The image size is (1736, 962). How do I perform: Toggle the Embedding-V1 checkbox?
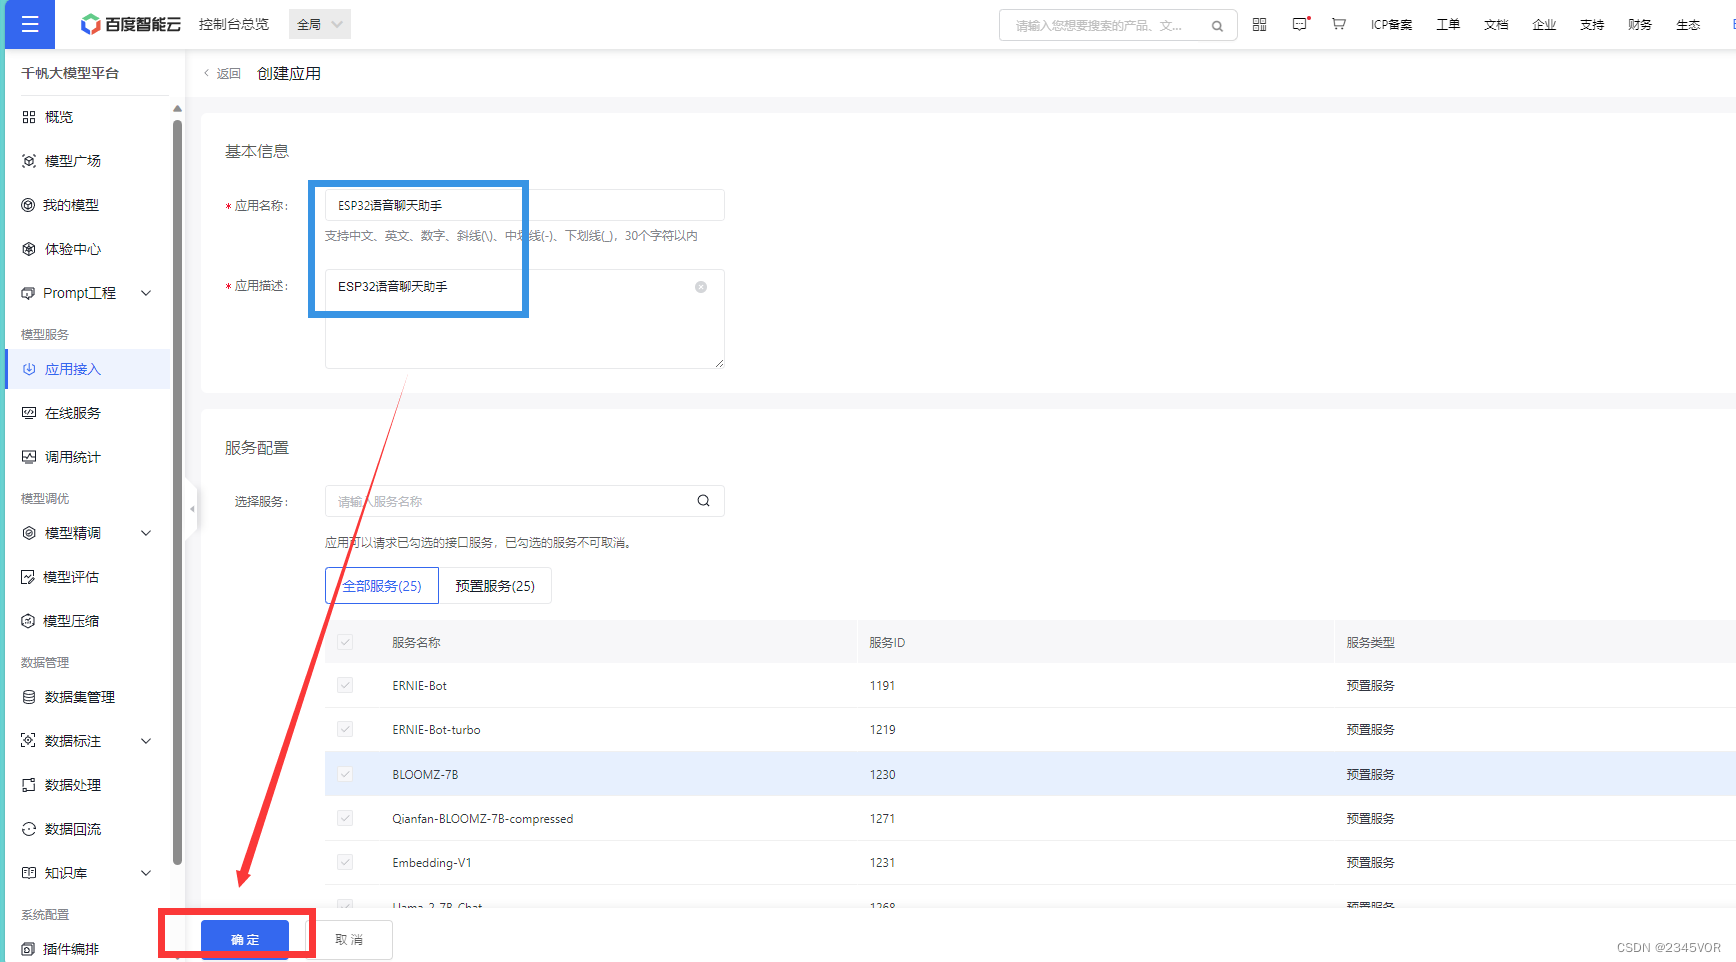click(345, 862)
